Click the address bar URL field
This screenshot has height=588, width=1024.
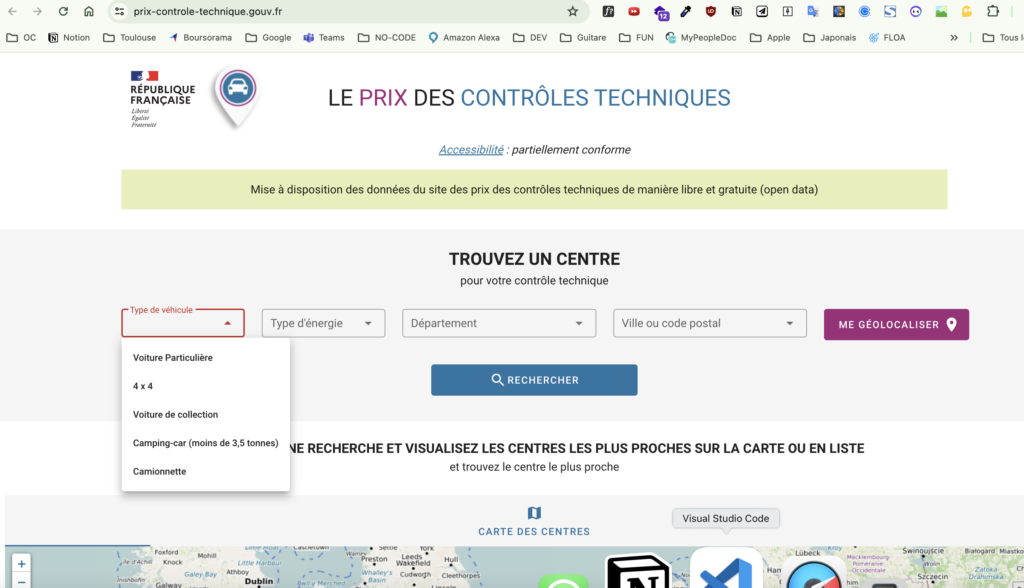point(346,11)
